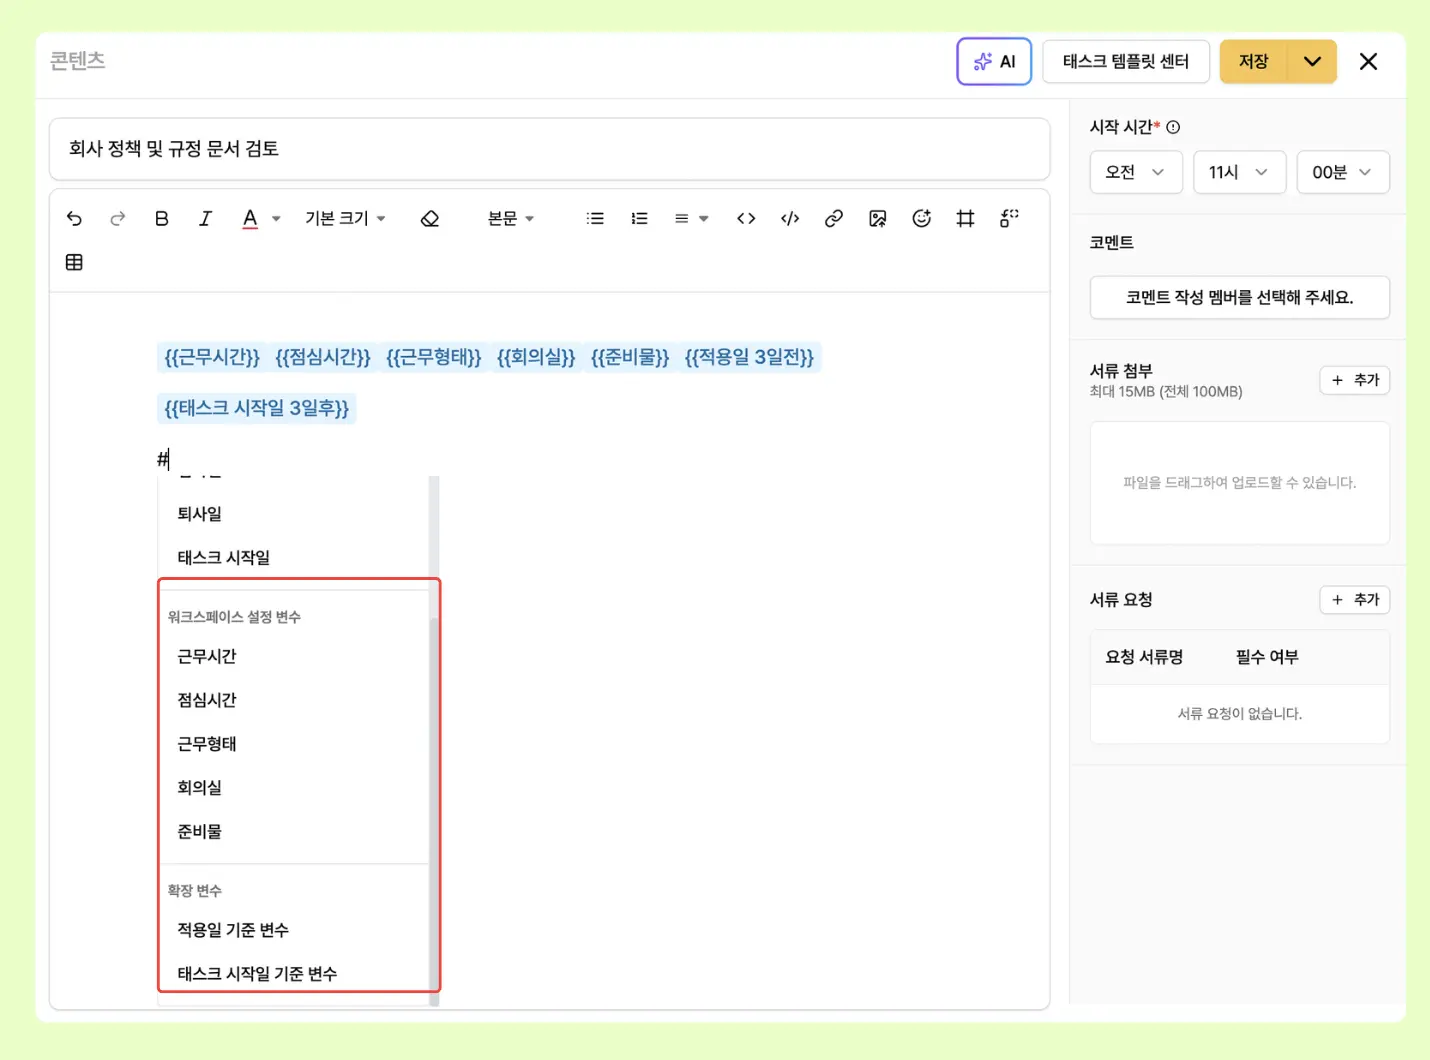This screenshot has height=1060, width=1430.
Task: Insert a bulleted list
Action: click(x=595, y=218)
